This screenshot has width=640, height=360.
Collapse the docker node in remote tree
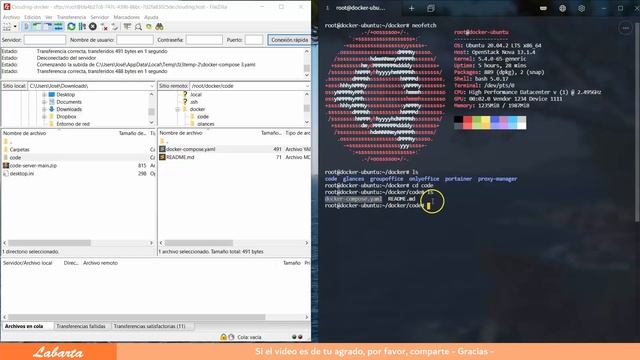coord(178,109)
